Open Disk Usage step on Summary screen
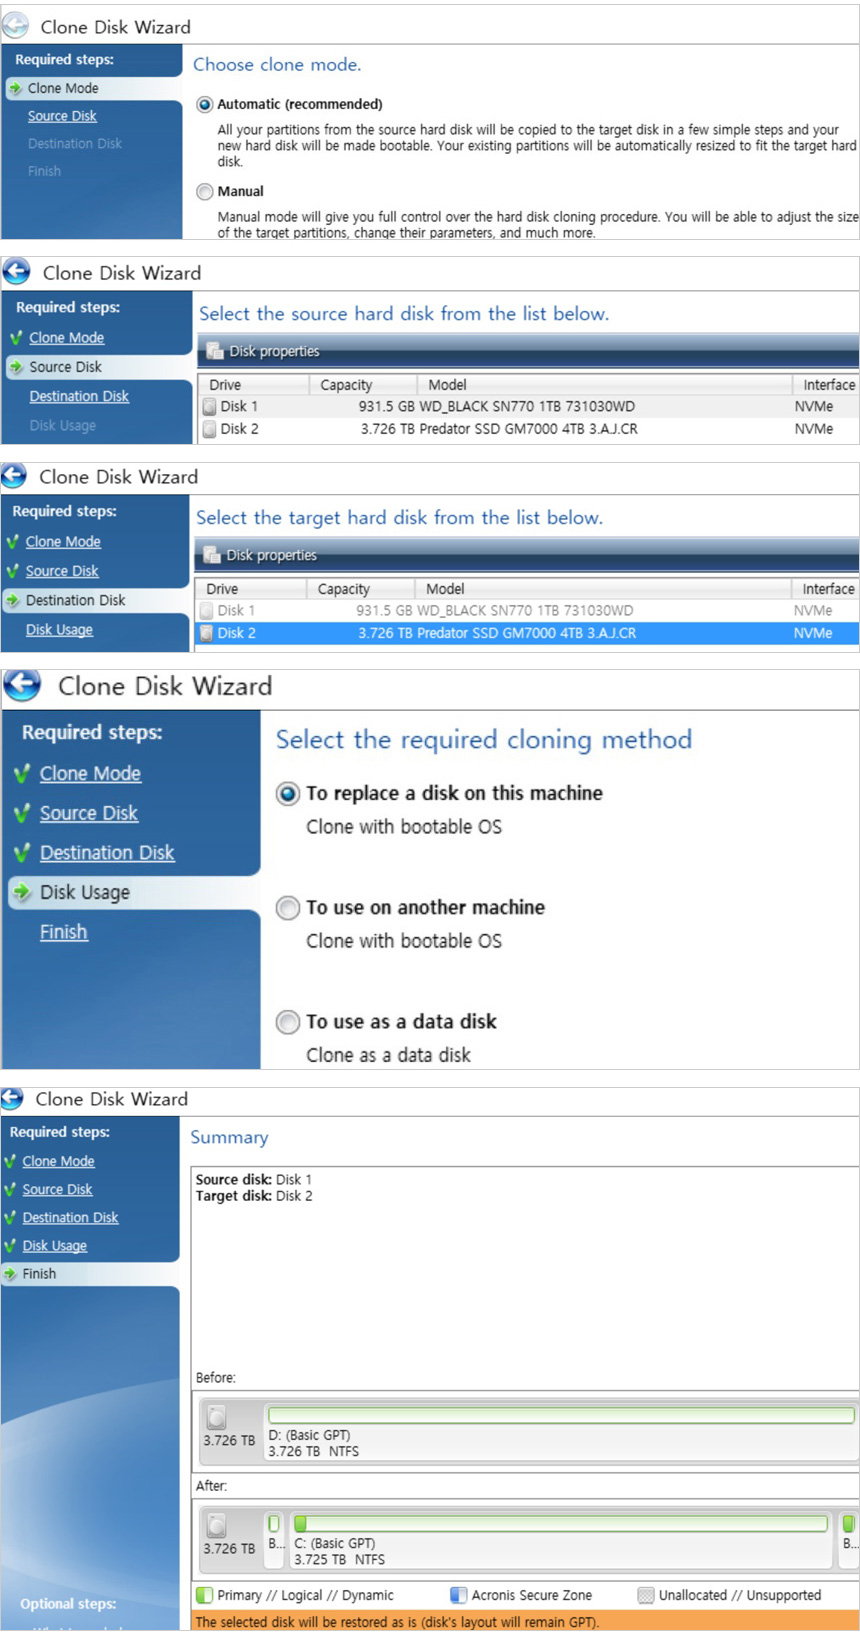860x1635 pixels. click(55, 1245)
